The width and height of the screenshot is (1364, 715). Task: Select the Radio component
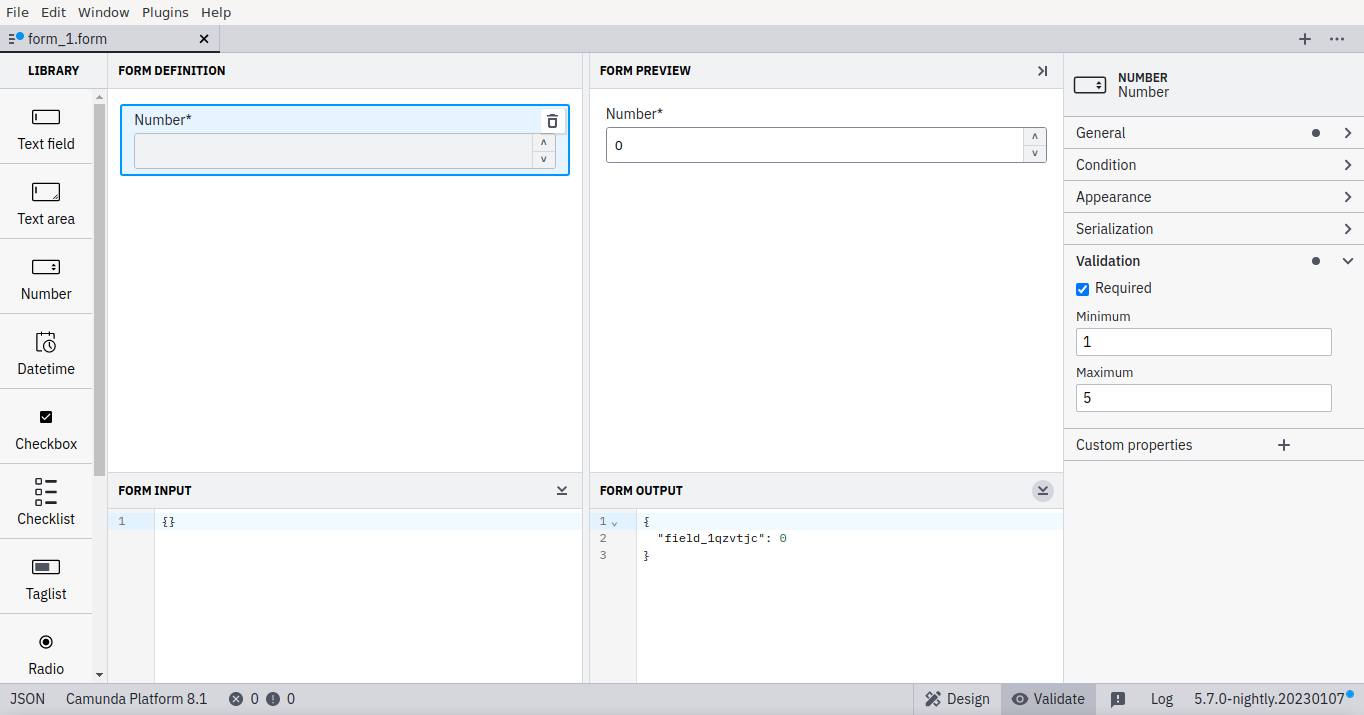(x=45, y=652)
